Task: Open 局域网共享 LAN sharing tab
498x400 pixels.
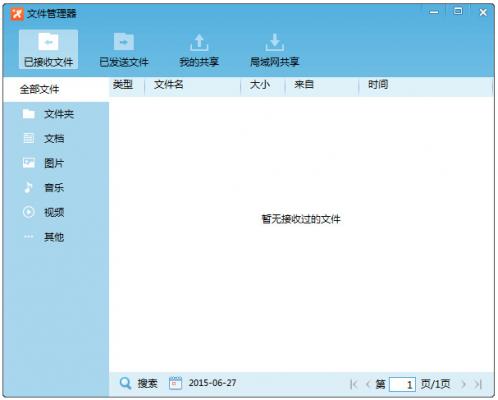Action: point(275,49)
